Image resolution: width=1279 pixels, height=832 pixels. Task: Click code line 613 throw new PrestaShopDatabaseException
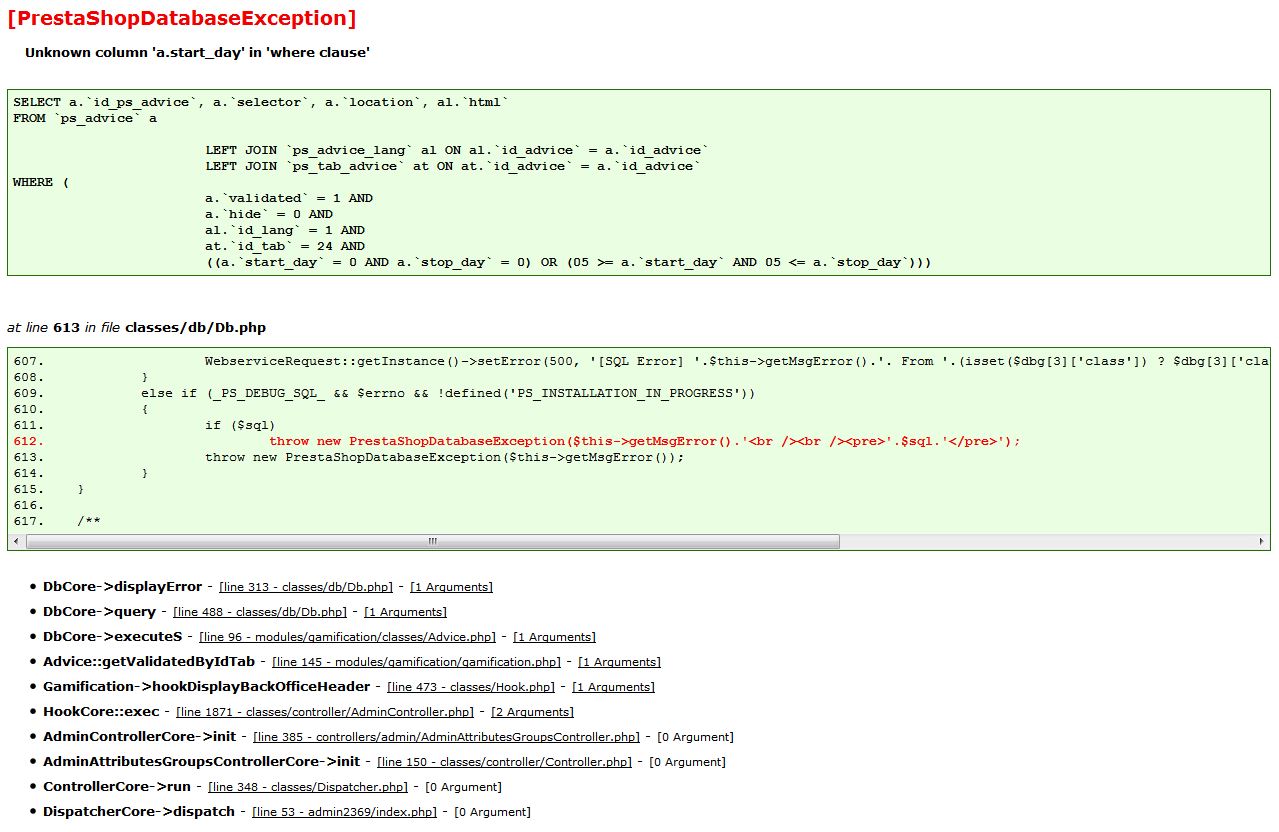coord(349,457)
